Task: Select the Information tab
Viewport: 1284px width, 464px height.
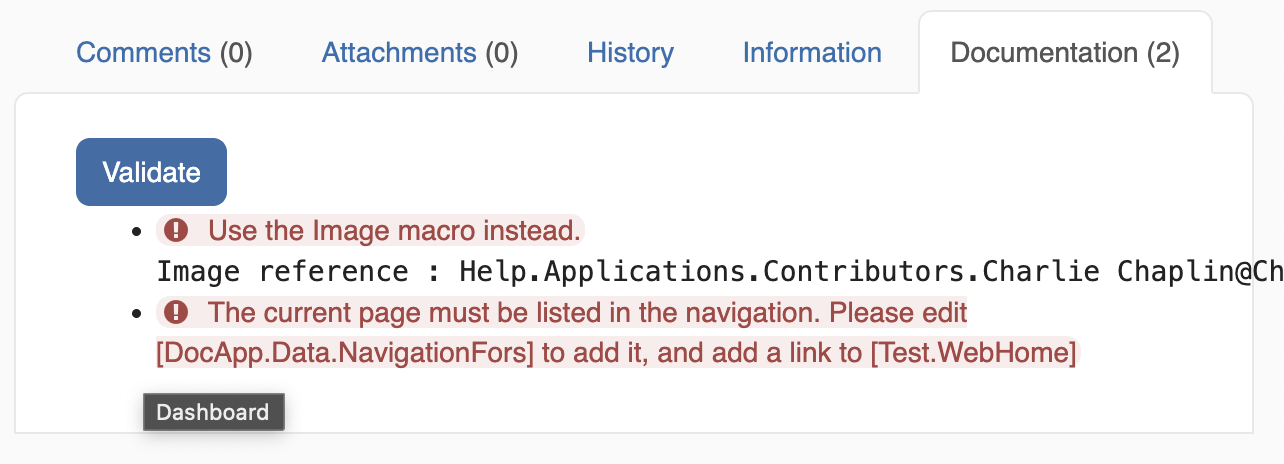Action: 812,53
